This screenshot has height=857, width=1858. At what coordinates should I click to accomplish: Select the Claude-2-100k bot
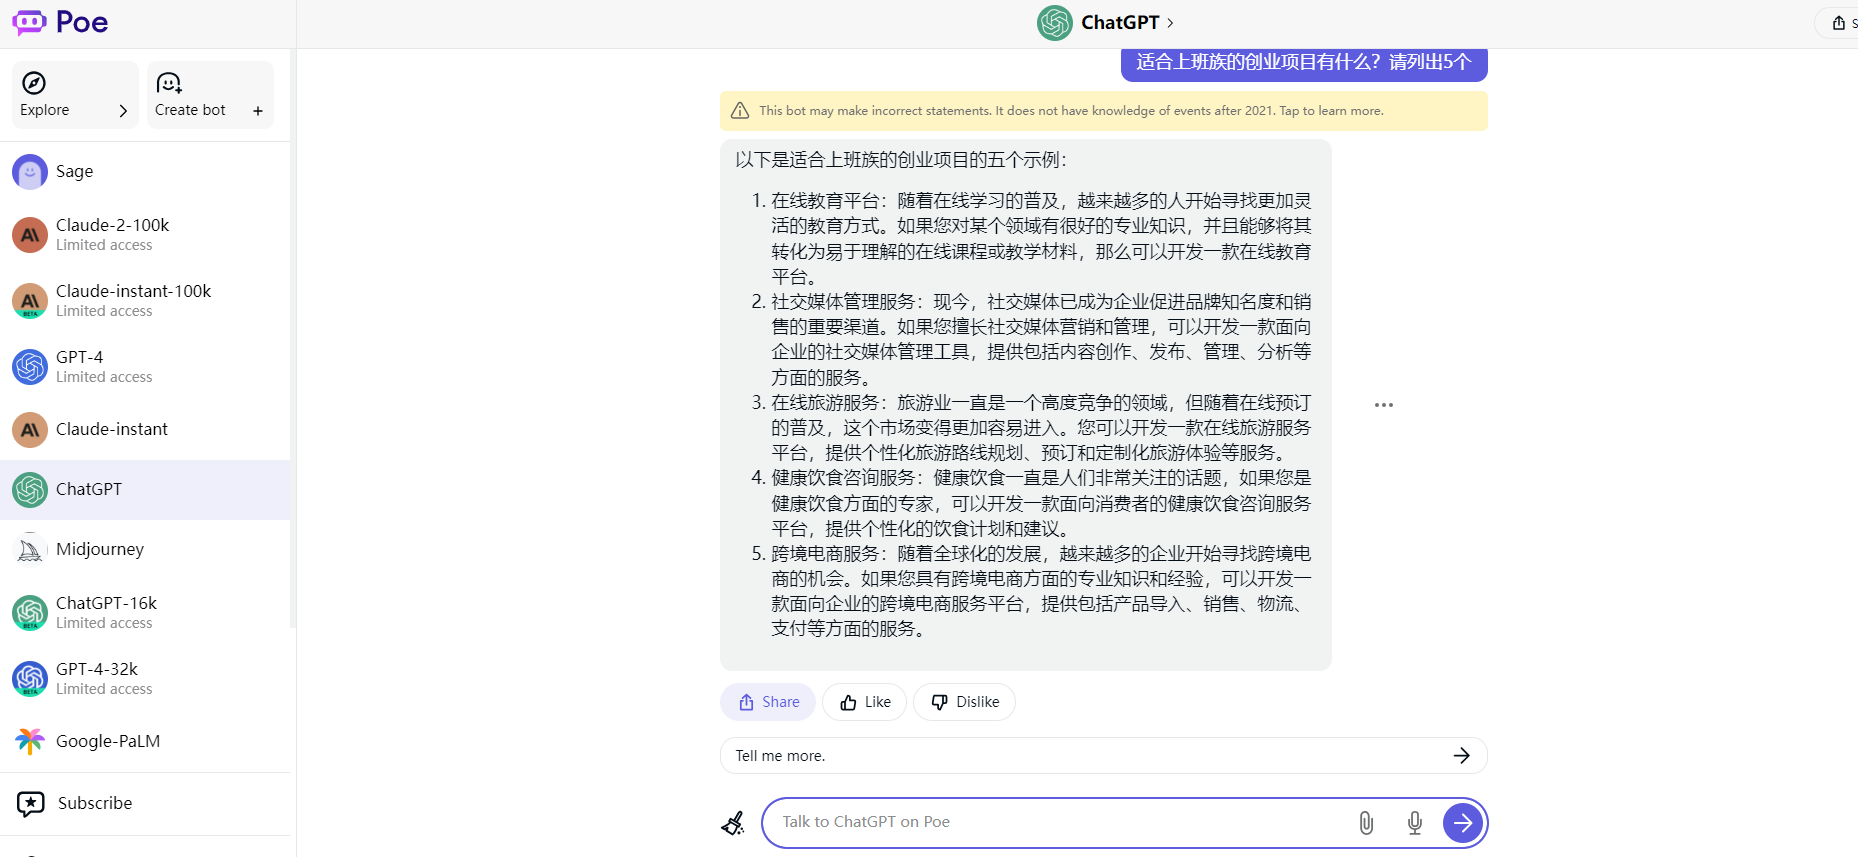(x=145, y=235)
